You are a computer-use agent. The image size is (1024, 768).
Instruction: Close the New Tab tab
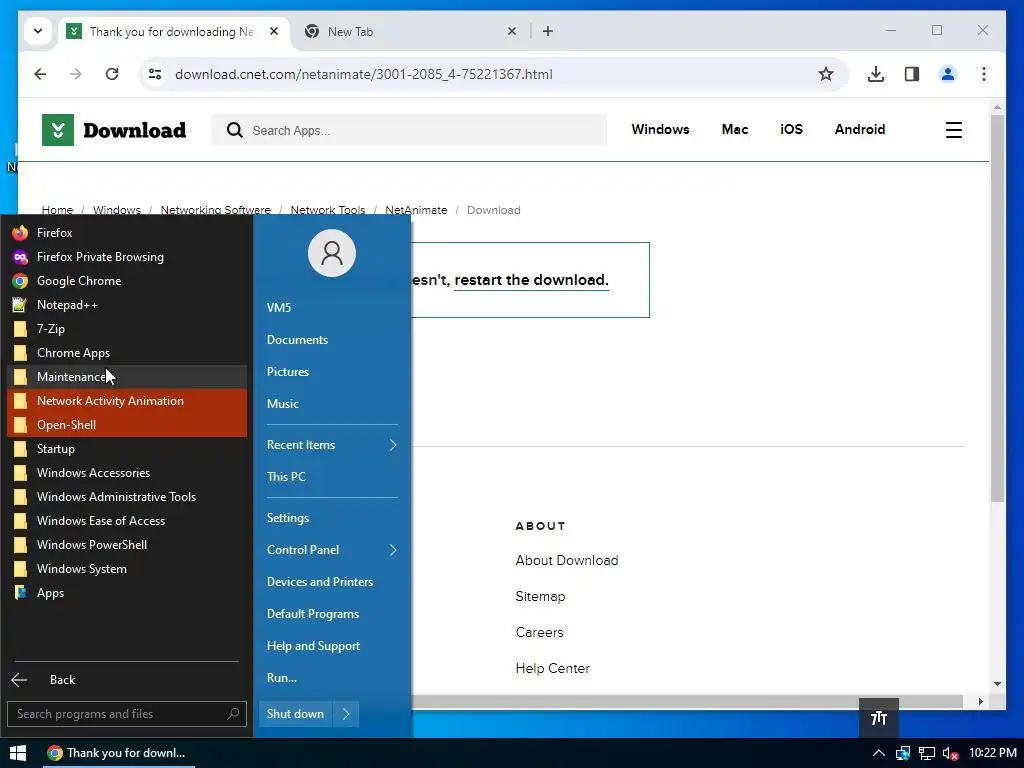click(x=512, y=31)
